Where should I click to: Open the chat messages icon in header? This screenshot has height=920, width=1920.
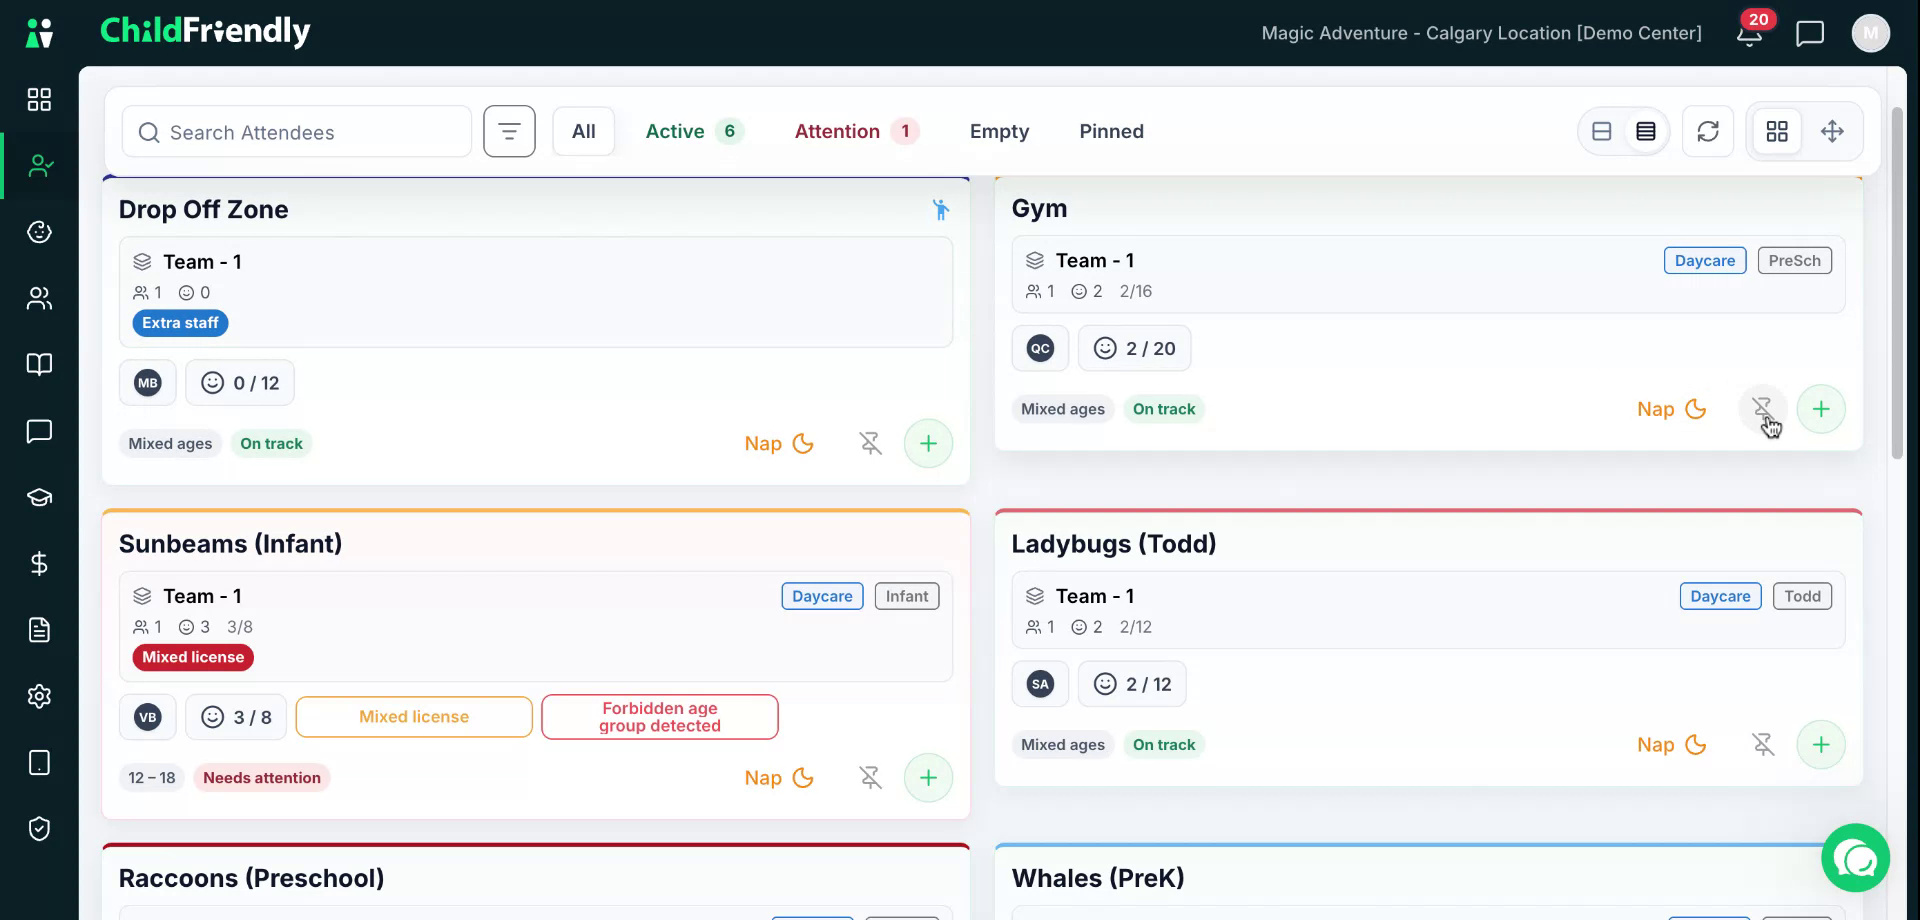point(1810,33)
